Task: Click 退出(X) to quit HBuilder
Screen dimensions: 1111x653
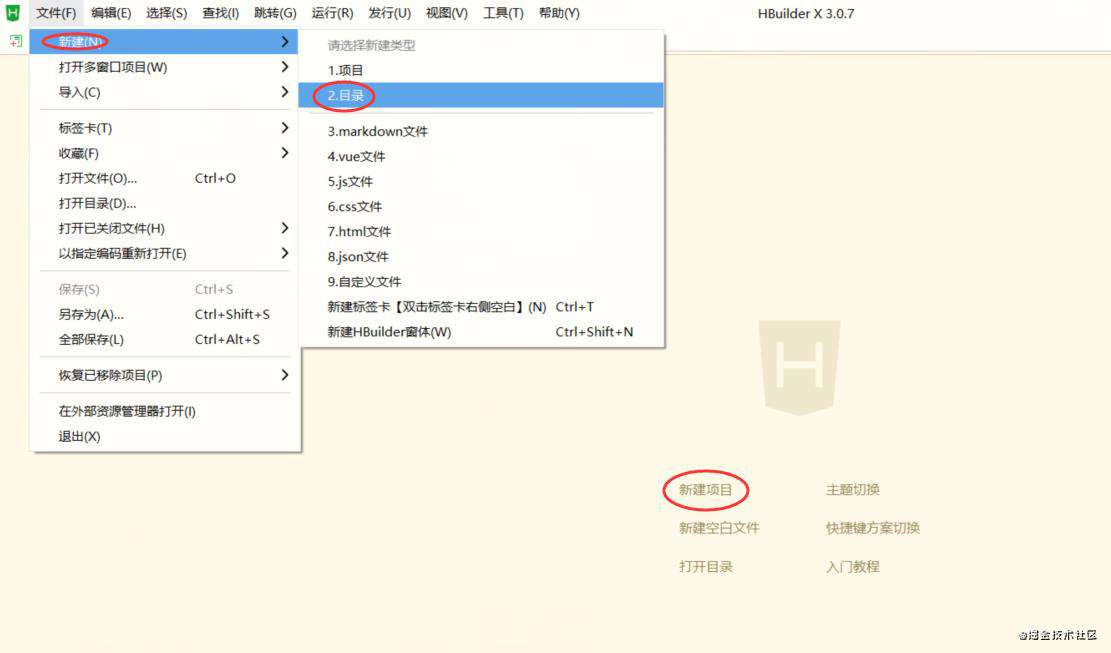Action: [x=164, y=436]
